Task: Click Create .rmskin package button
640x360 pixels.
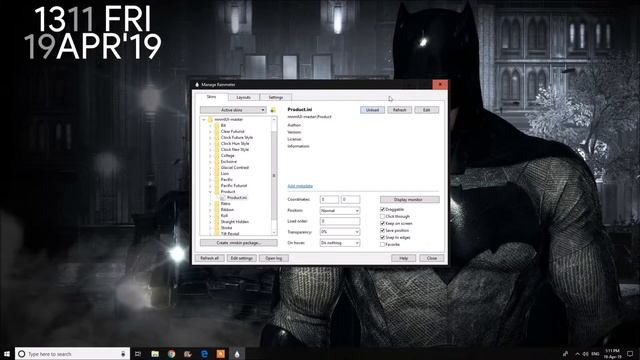Action: [x=239, y=243]
